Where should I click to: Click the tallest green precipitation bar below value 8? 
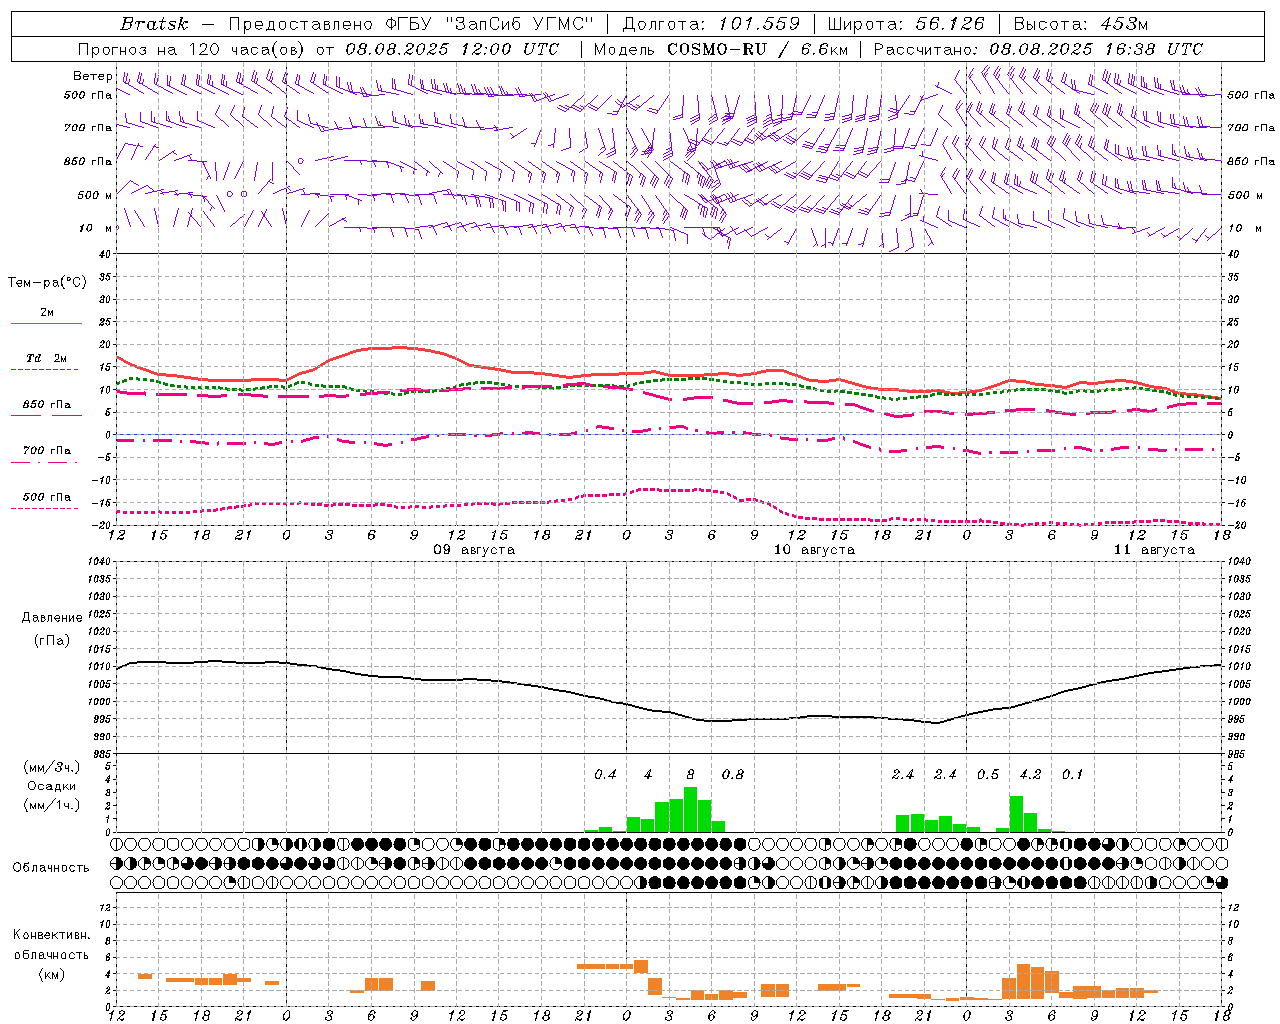coord(690,810)
